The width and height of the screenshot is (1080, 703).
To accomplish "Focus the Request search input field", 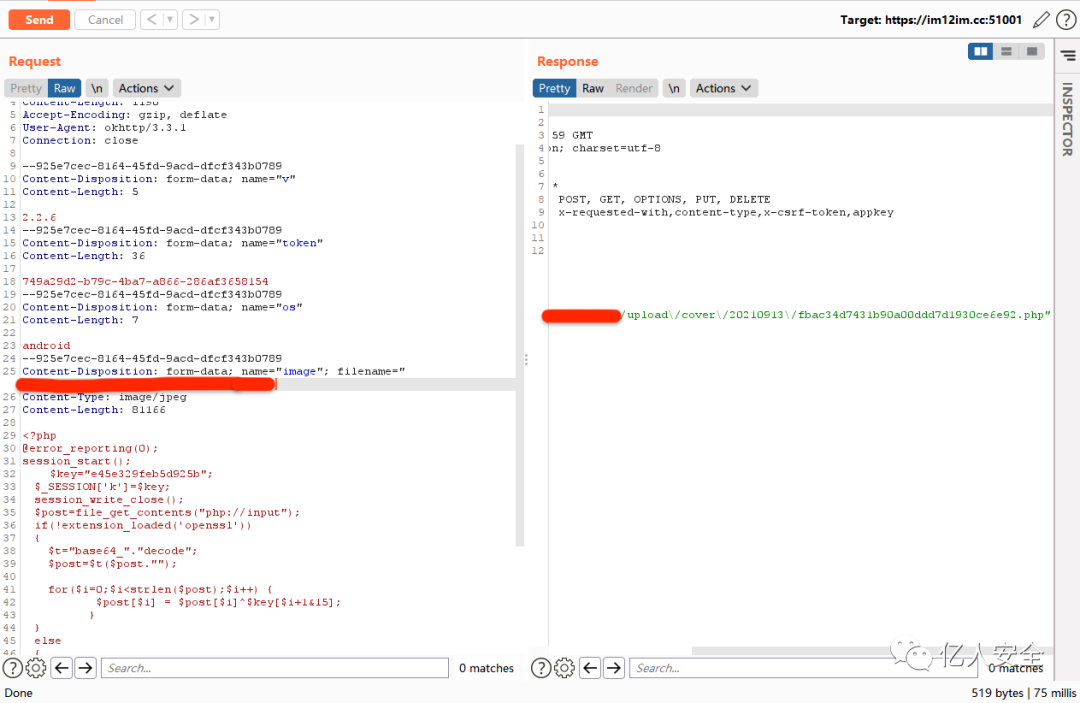I will (275, 668).
